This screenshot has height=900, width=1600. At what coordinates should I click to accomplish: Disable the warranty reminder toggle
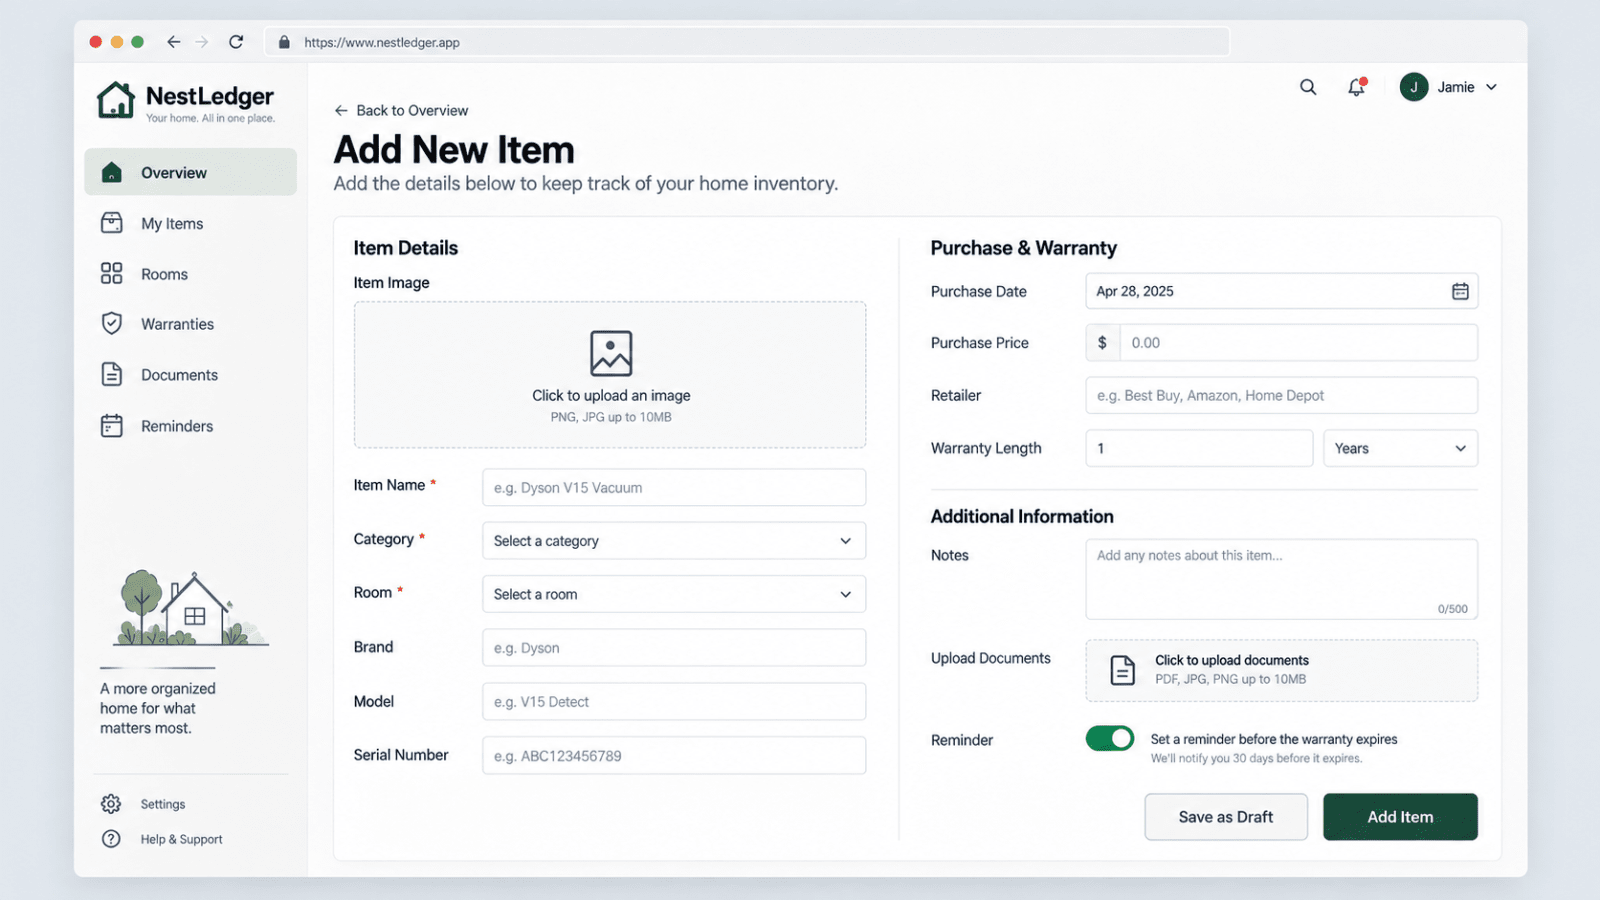coord(1110,738)
